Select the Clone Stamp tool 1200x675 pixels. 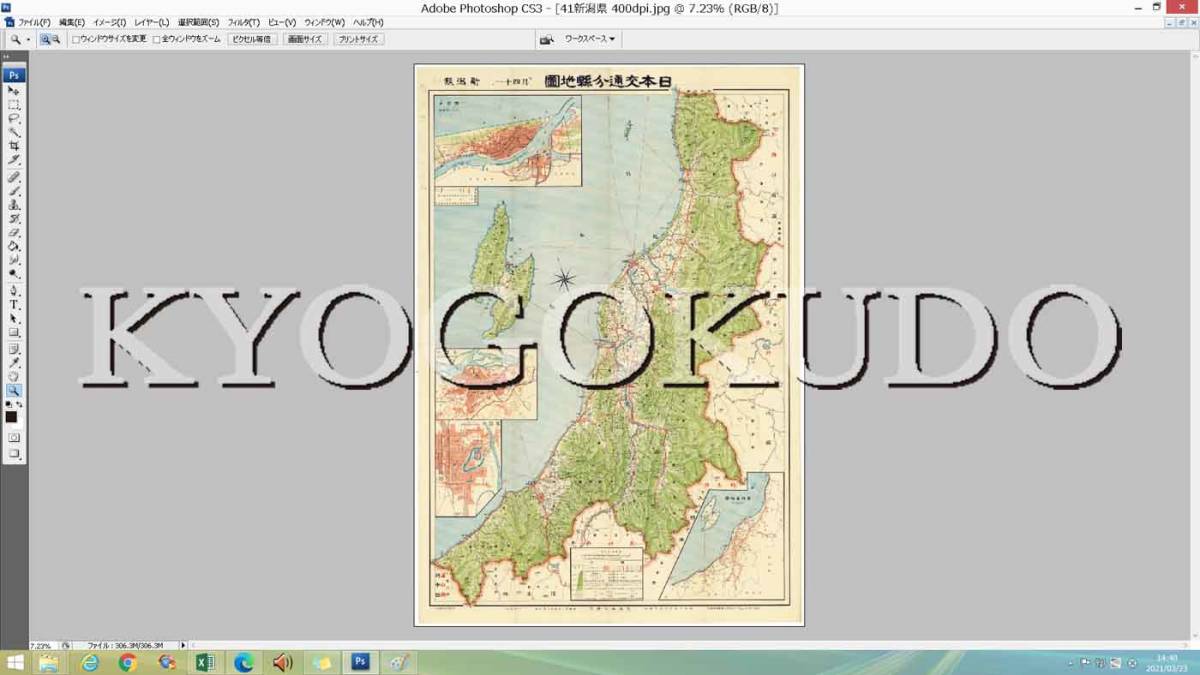pyautogui.click(x=14, y=205)
